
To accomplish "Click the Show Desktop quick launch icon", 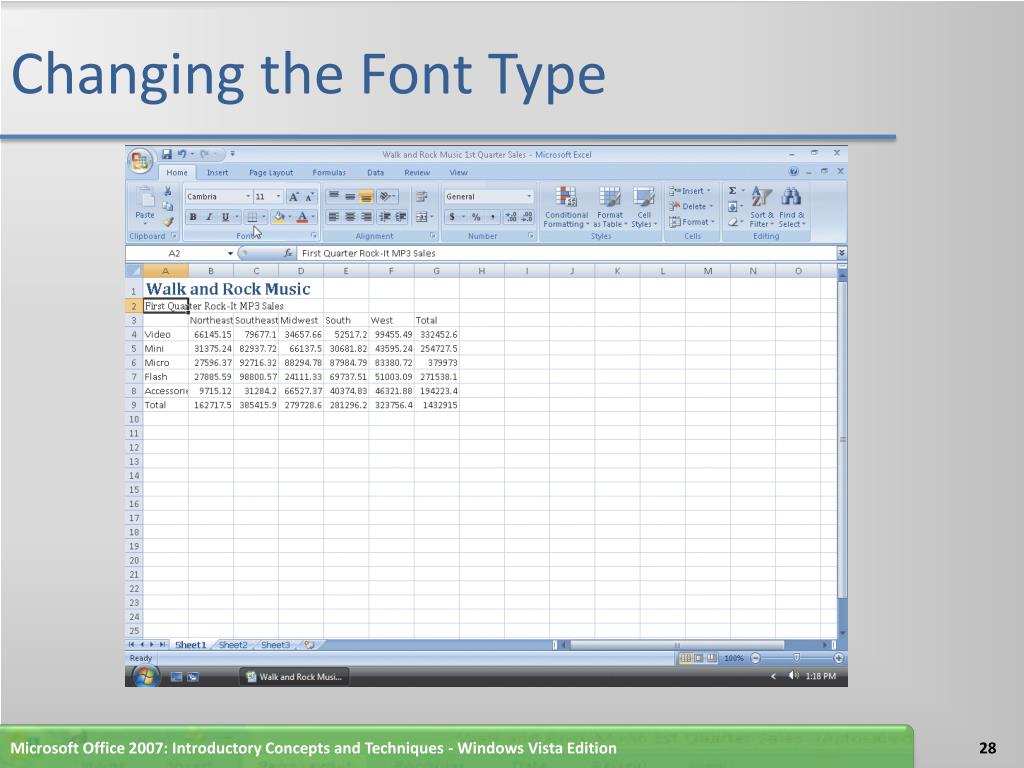I will click(176, 677).
